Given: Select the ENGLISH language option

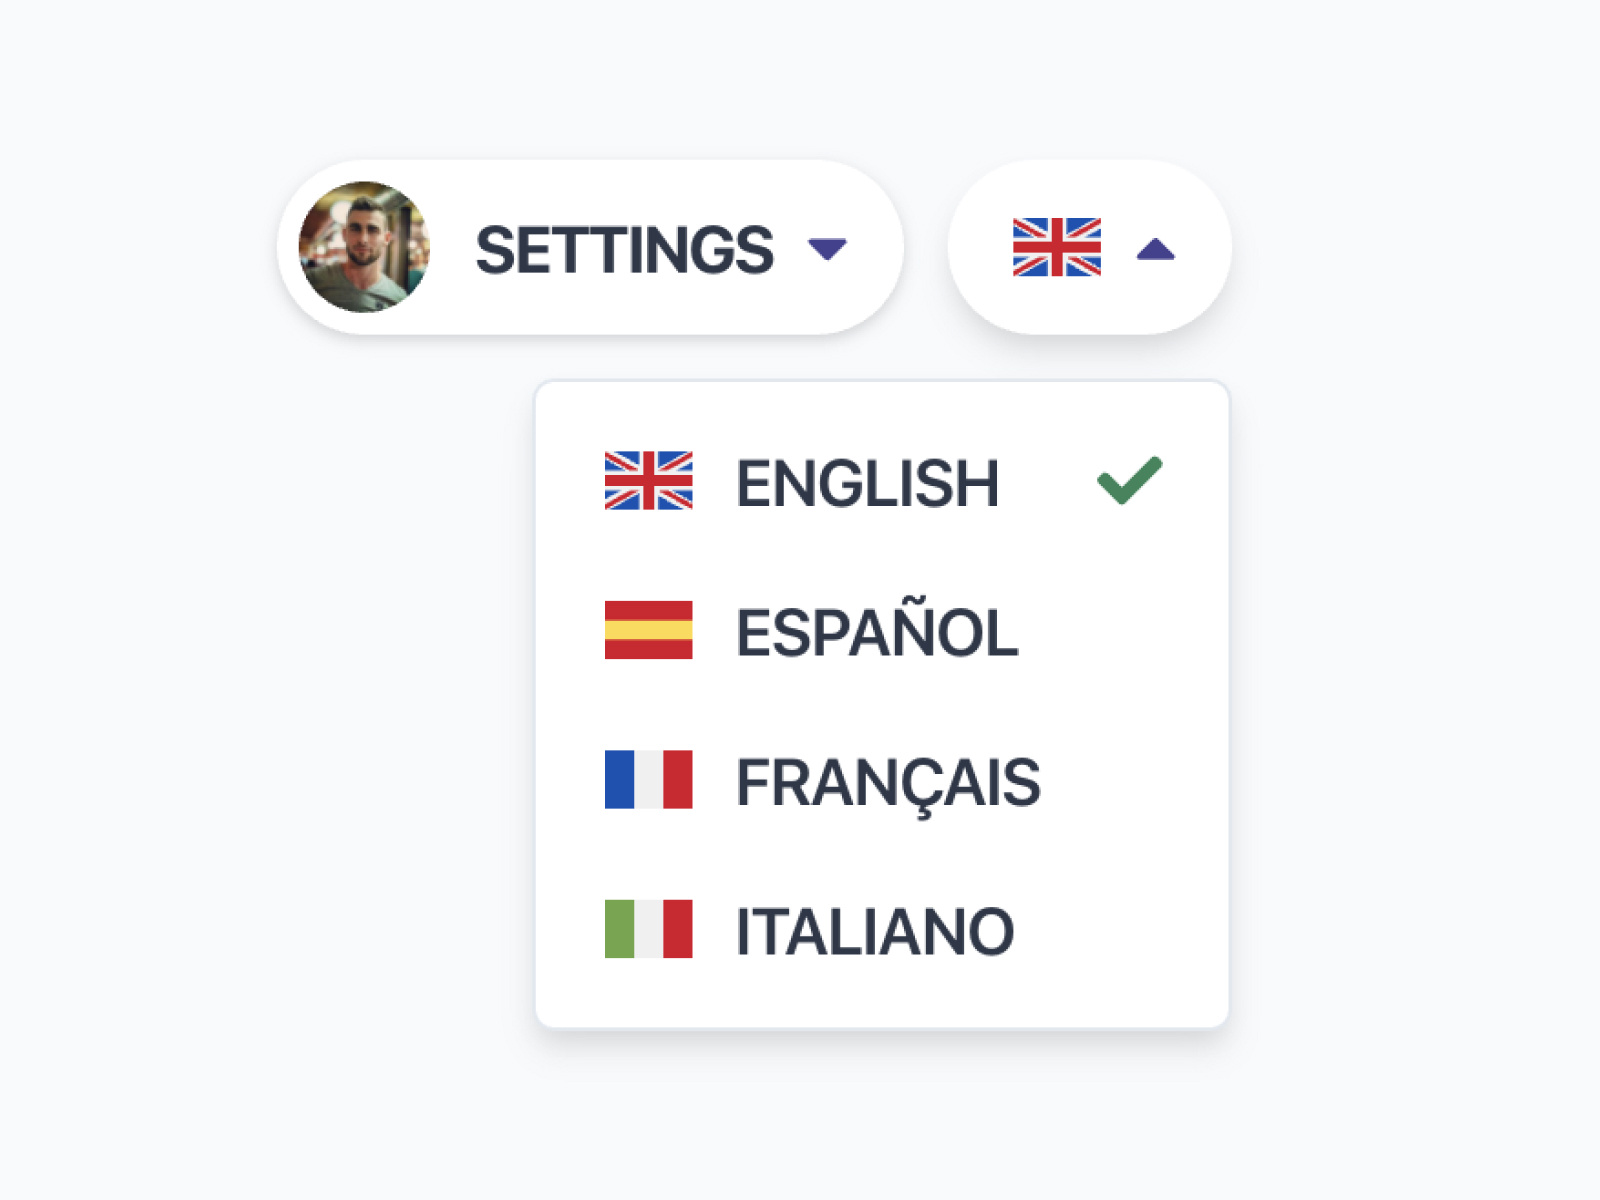Looking at the screenshot, I should tap(867, 484).
